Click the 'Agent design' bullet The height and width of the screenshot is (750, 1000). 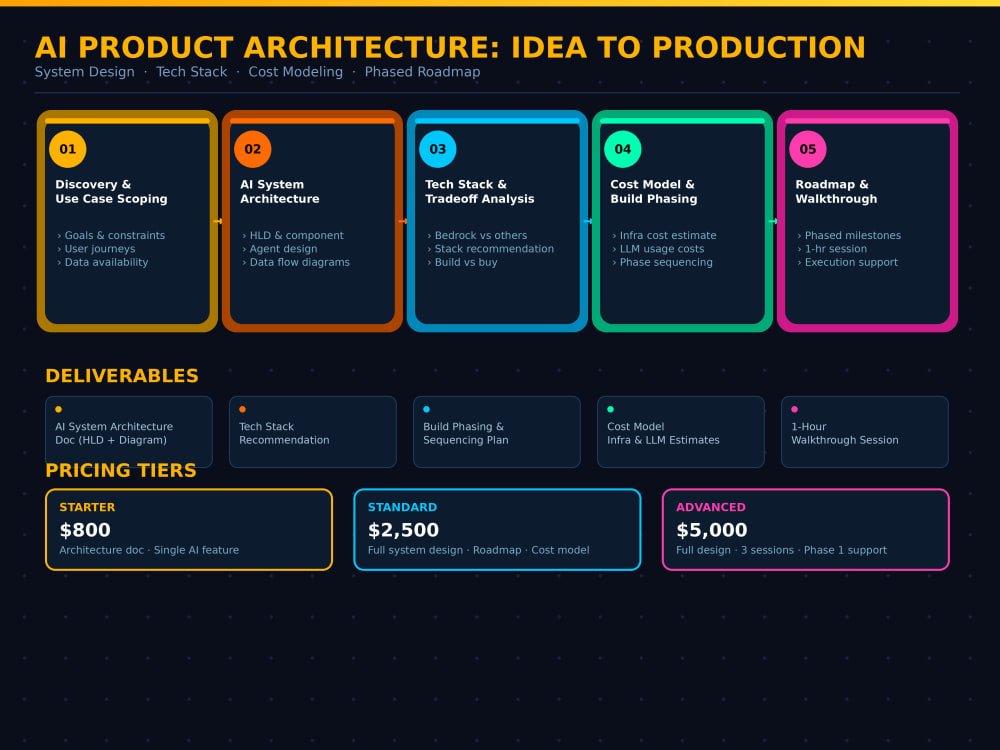click(279, 249)
